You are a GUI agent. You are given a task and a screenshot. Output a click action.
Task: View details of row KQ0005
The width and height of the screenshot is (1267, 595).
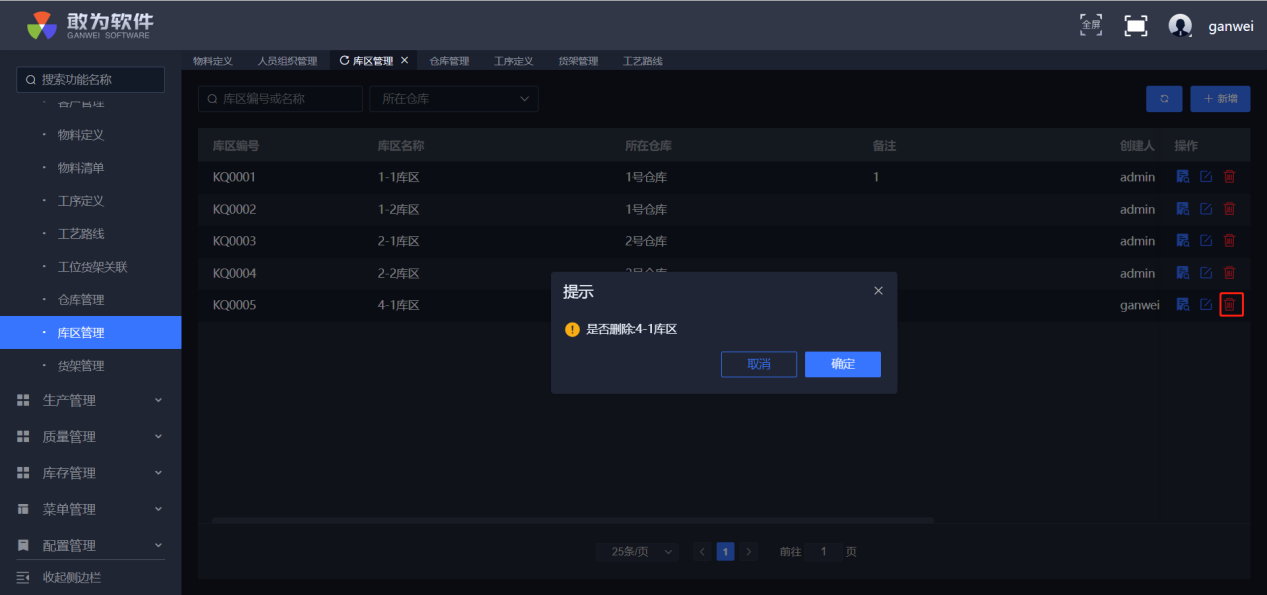(x=1182, y=305)
